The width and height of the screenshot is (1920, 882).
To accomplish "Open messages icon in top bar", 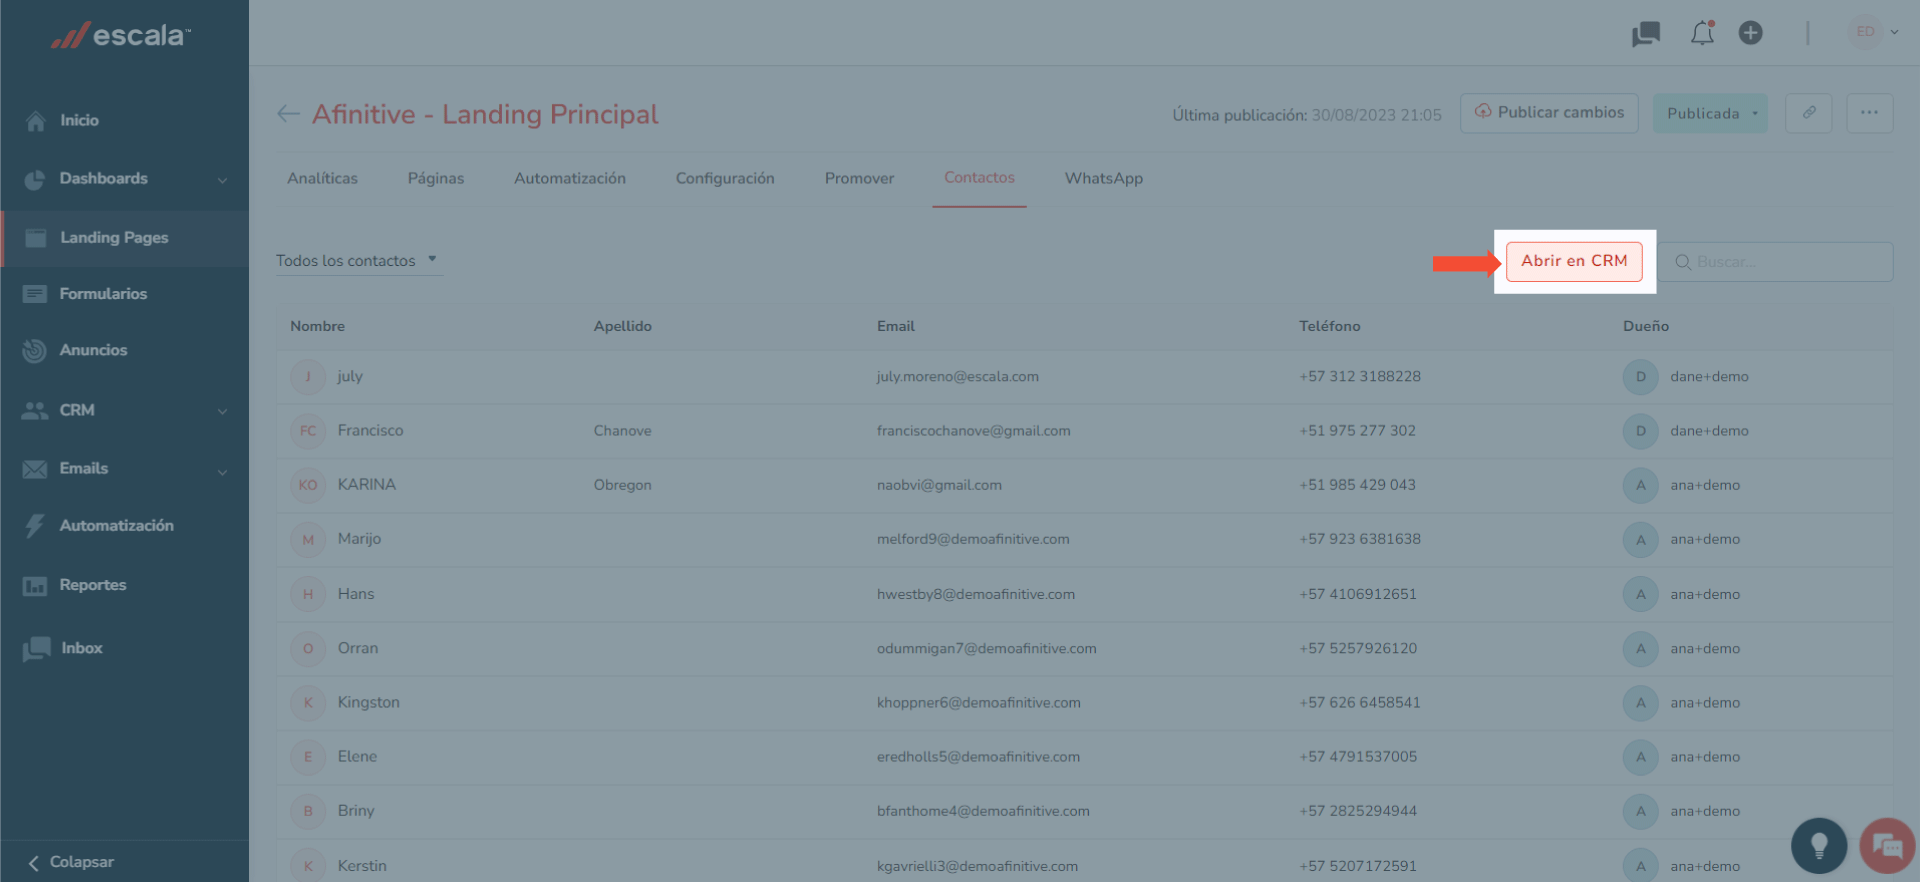I will coord(1646,34).
